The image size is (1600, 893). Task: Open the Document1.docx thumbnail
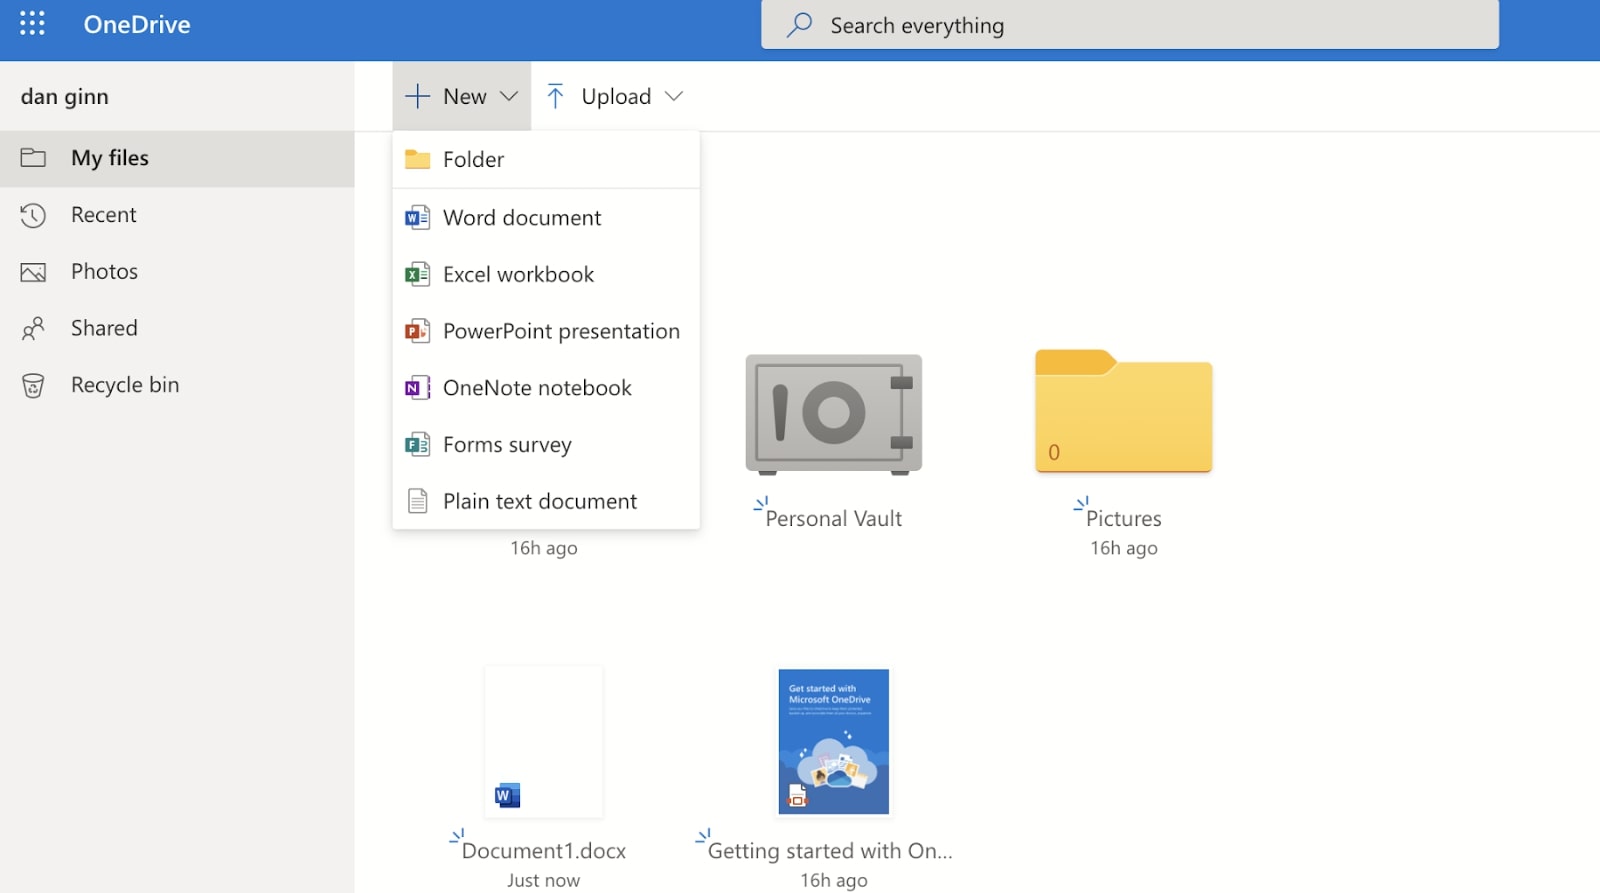coord(544,742)
